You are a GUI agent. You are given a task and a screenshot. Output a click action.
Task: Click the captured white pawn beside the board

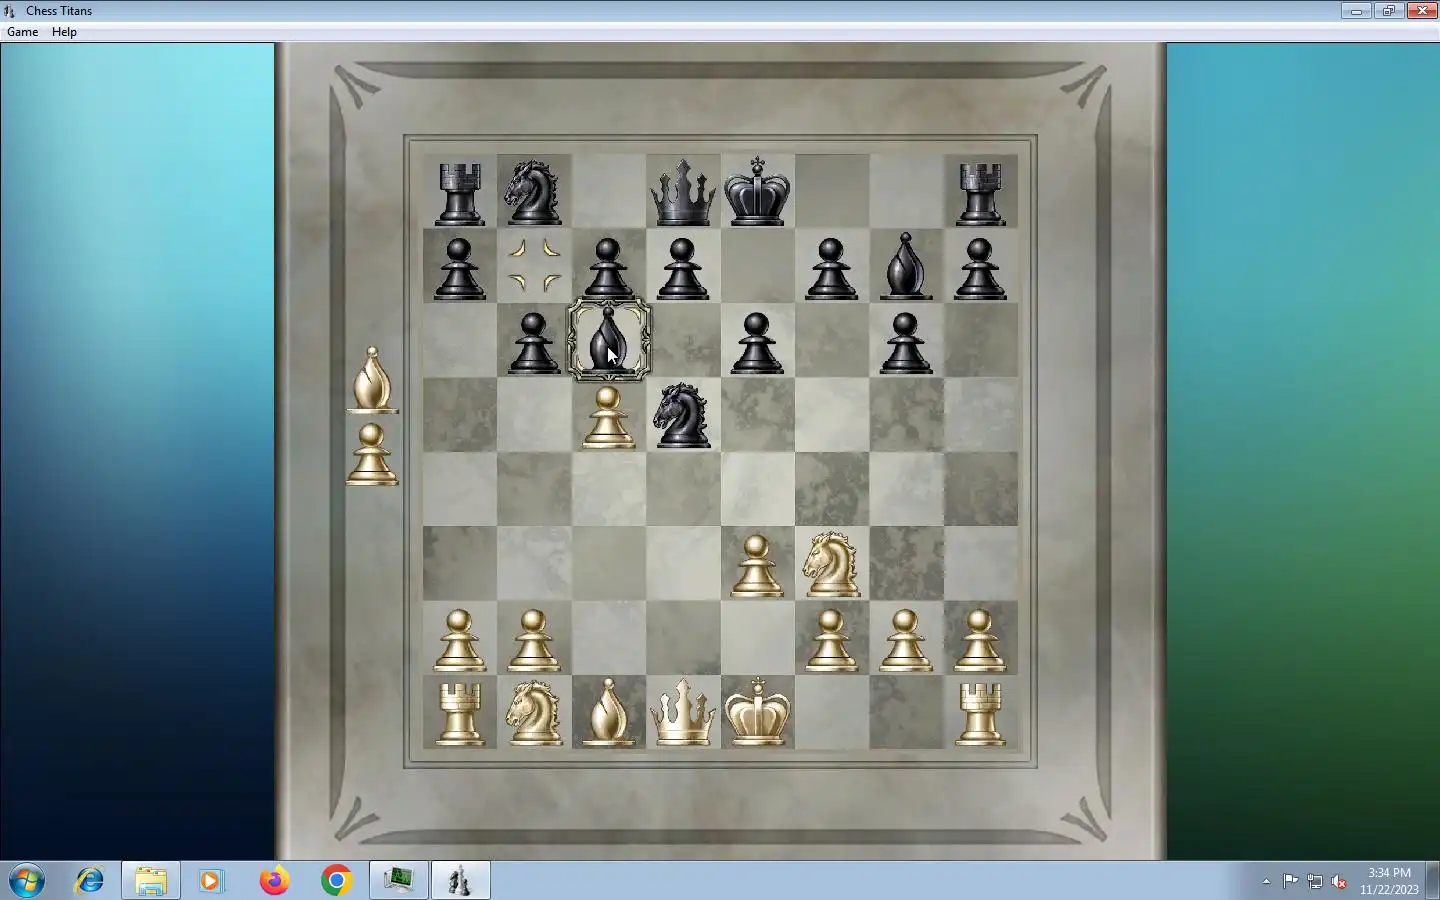point(372,454)
